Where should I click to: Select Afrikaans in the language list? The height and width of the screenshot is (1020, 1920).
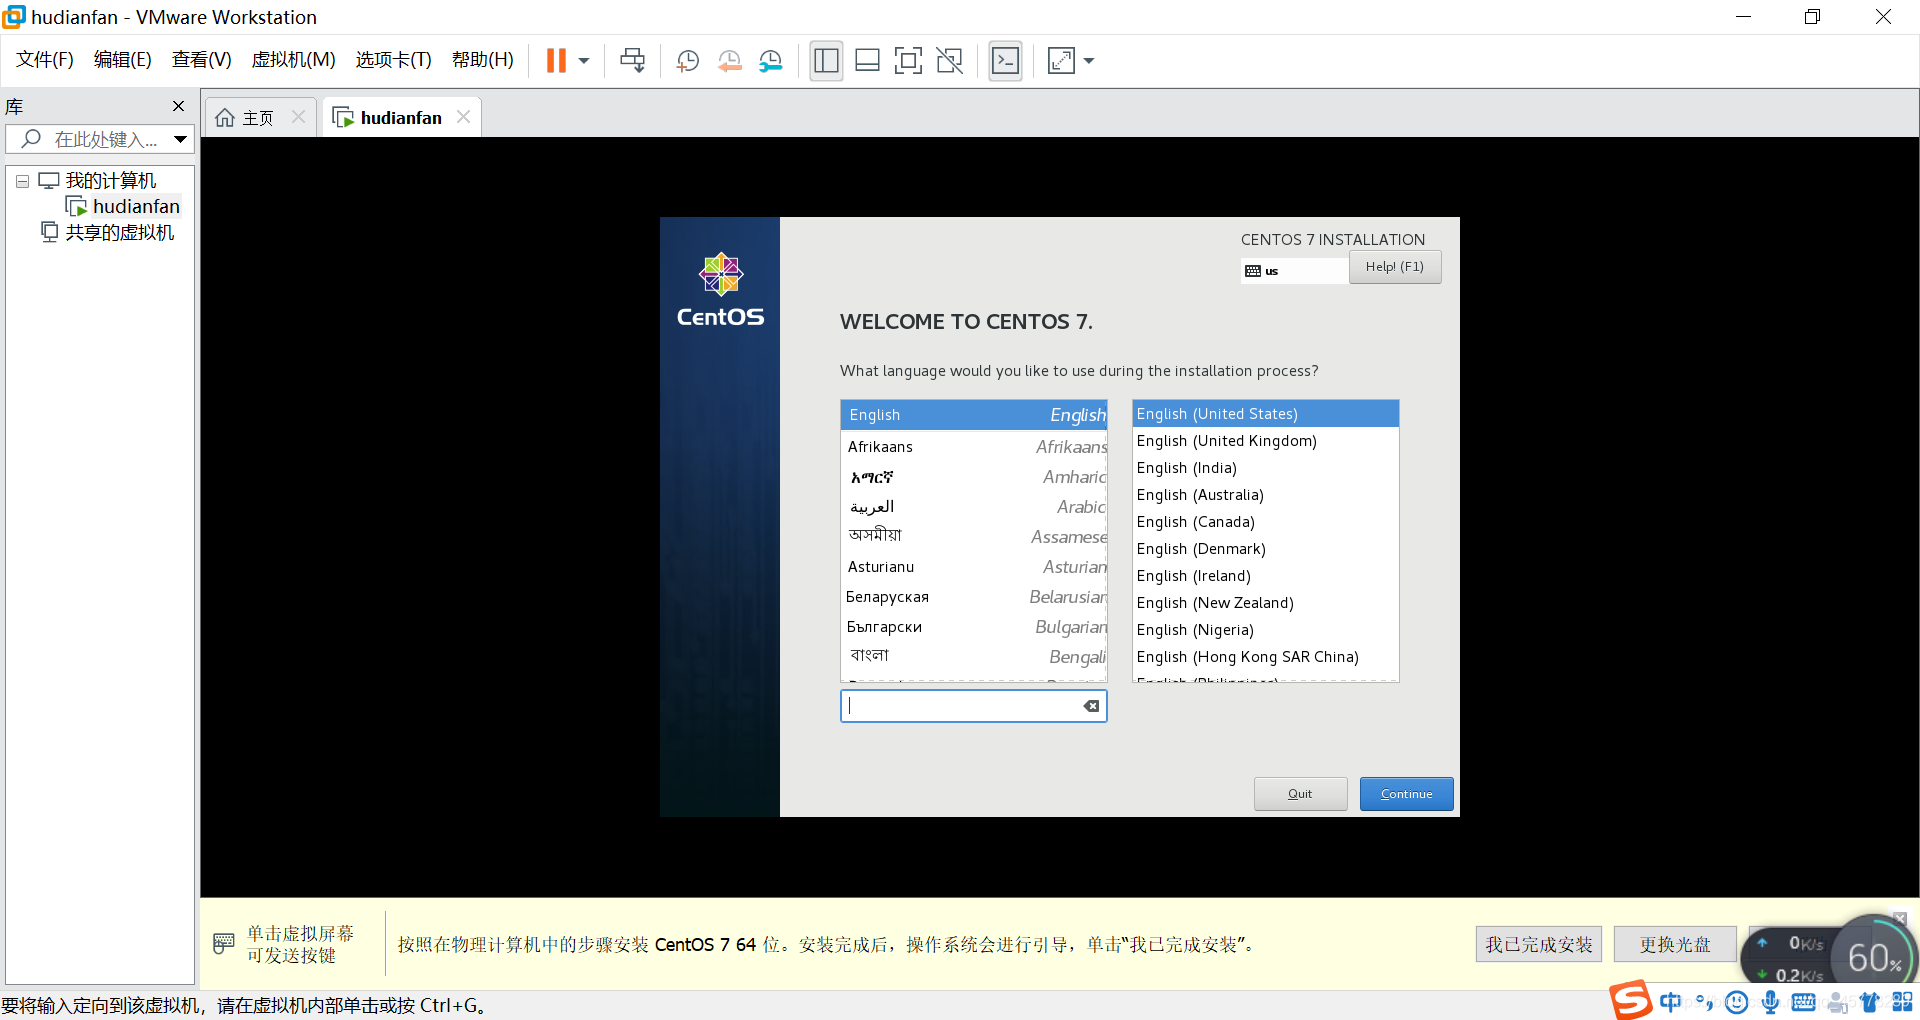point(973,447)
